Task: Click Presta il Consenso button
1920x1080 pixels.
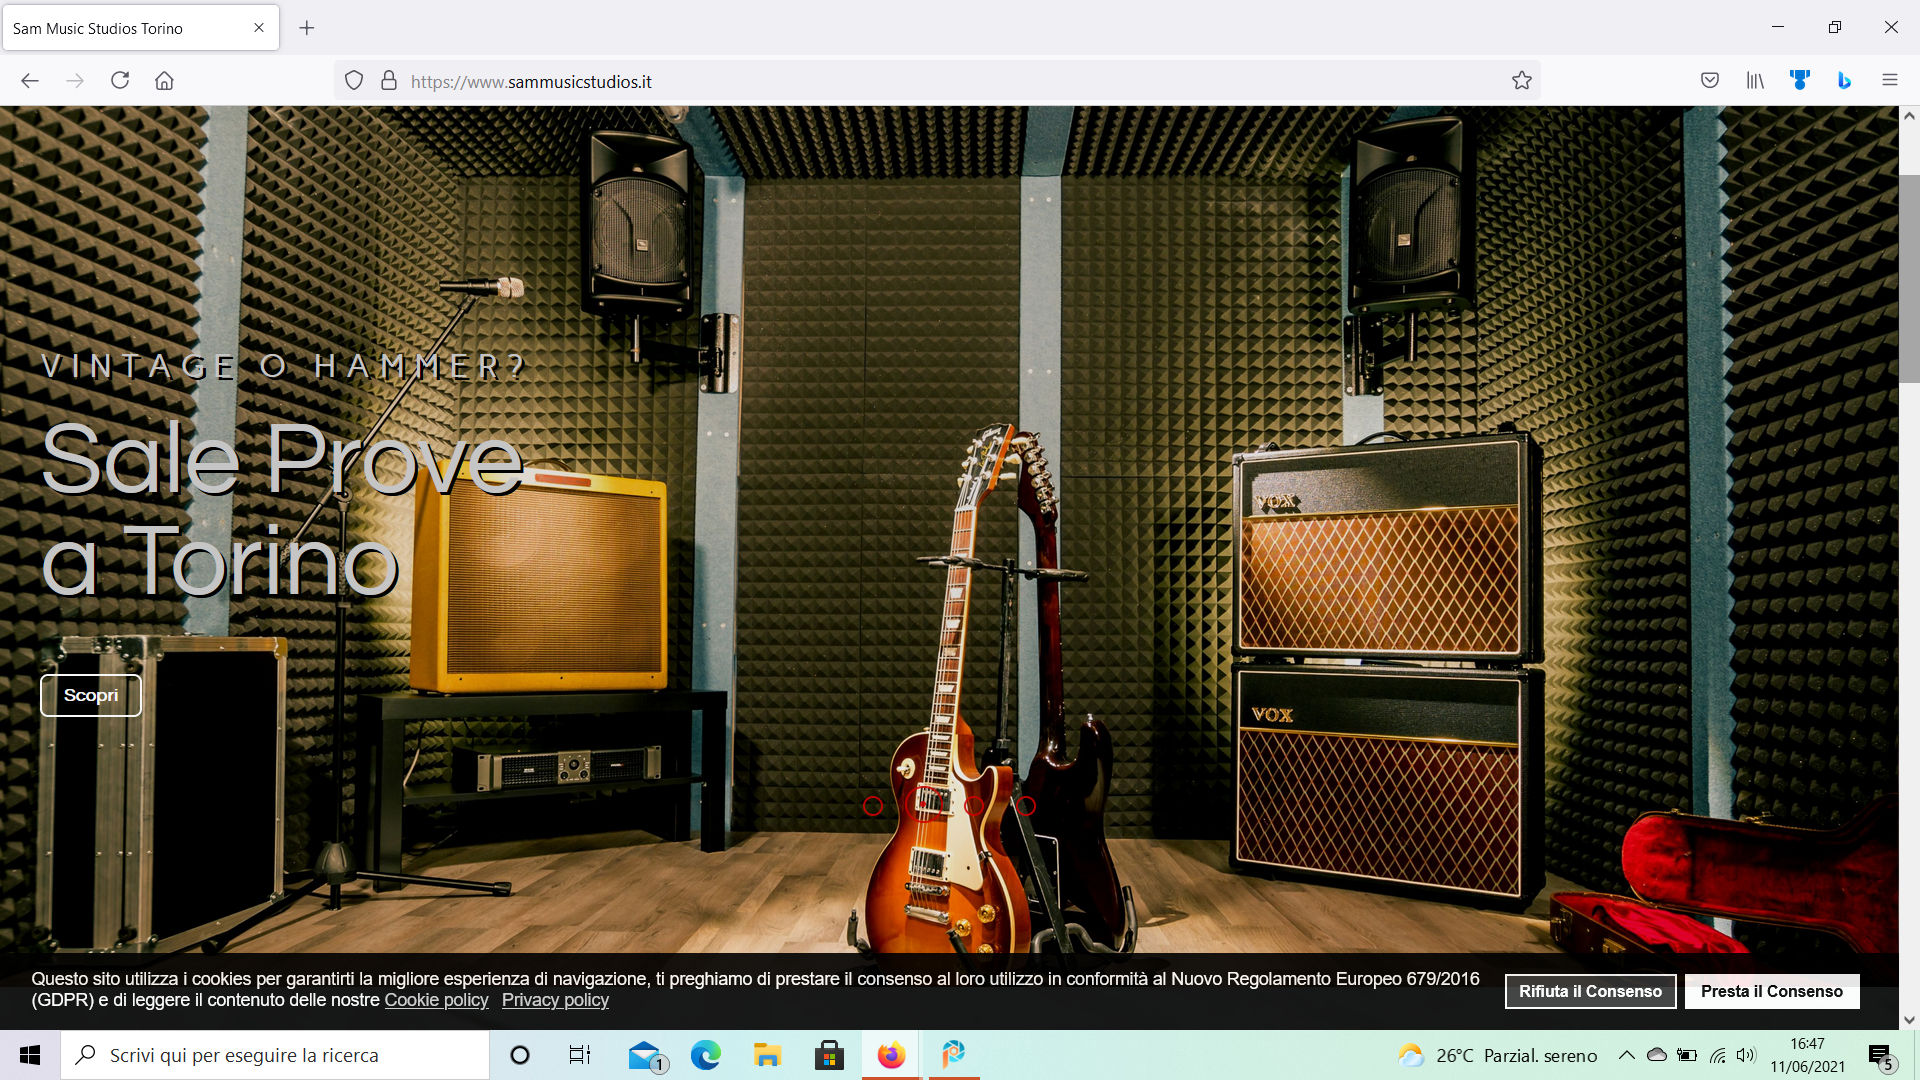Action: click(1771, 991)
